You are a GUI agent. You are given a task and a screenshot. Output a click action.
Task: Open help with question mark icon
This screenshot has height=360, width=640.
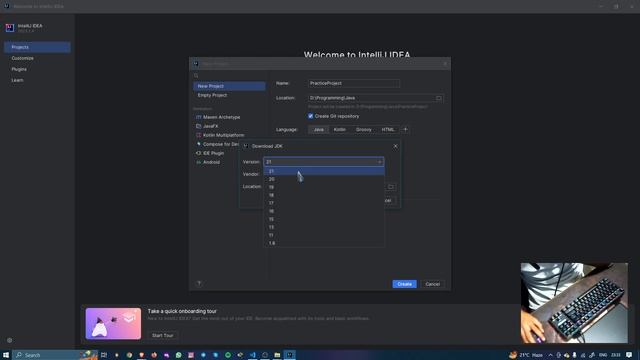199,284
